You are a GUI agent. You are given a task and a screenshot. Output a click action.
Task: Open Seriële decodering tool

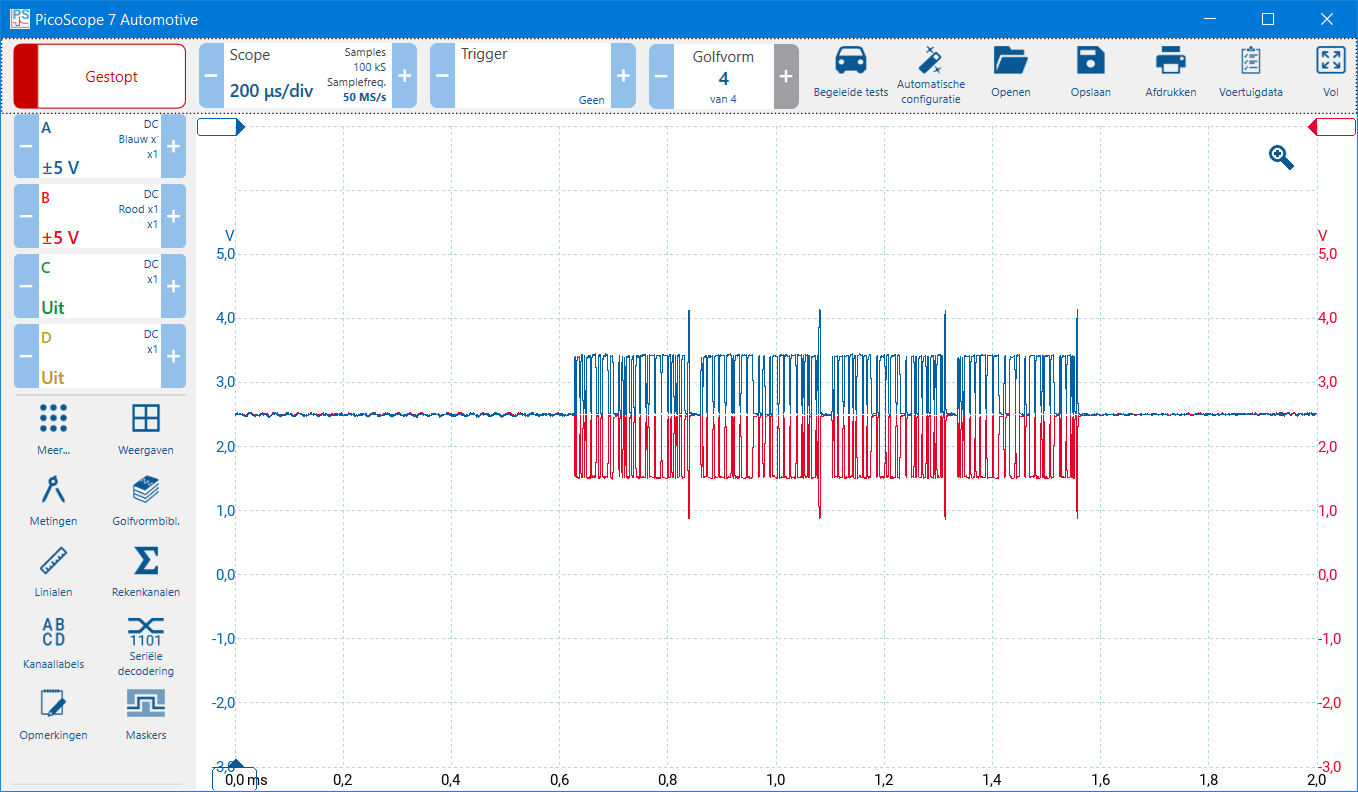click(146, 631)
